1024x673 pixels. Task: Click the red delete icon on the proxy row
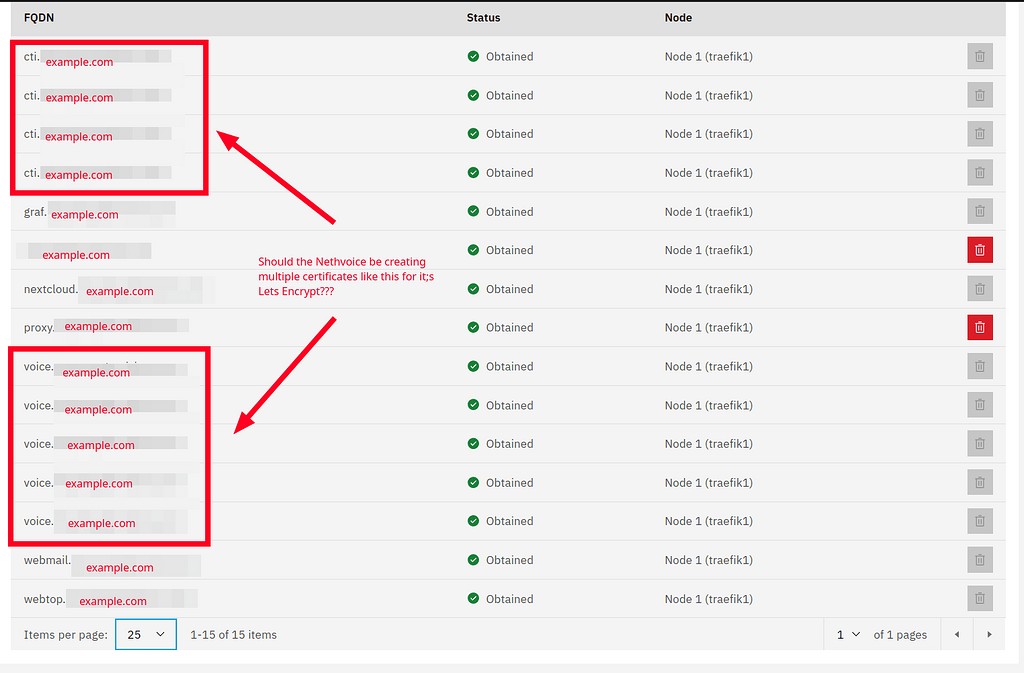click(x=980, y=327)
